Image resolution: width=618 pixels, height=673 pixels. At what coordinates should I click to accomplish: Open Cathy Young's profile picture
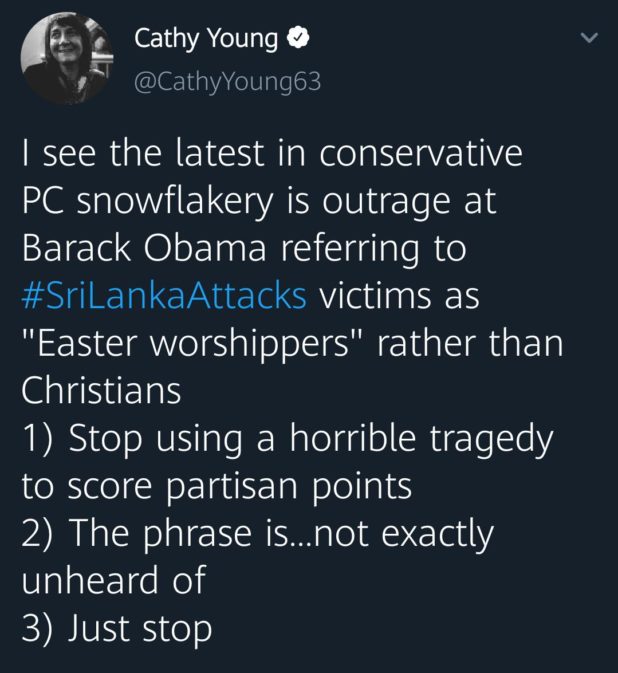pyautogui.click(x=66, y=59)
